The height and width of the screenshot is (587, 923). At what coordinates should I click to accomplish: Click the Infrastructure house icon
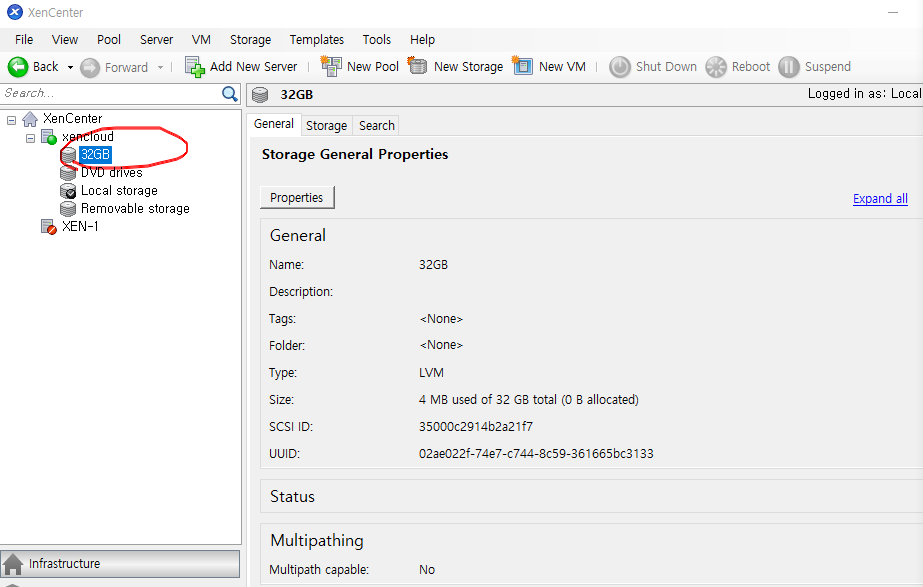pos(13,565)
